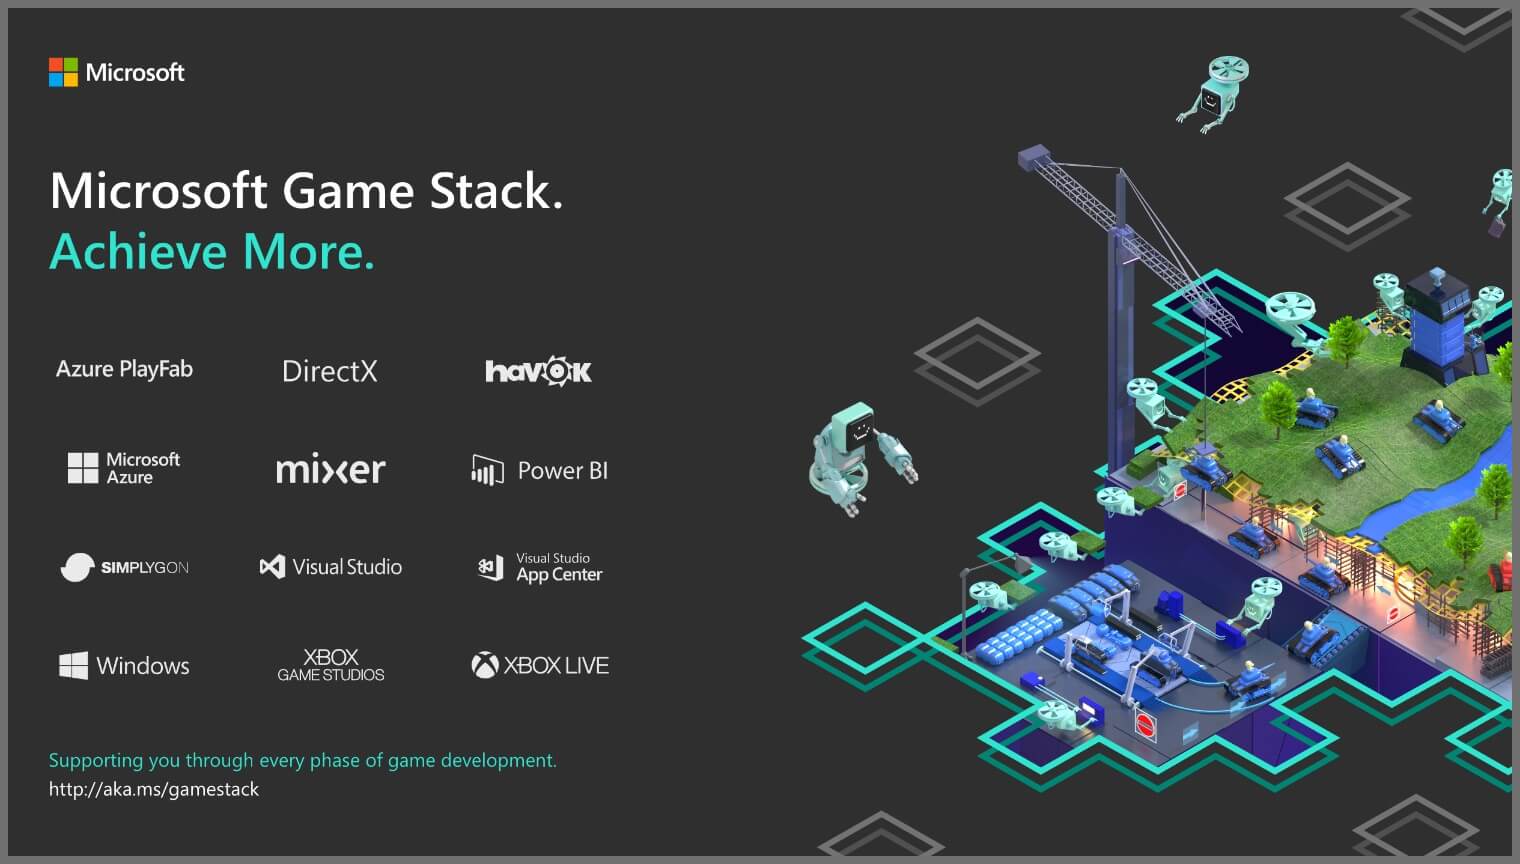
Task: Select the Visual Studio icon
Action: (x=330, y=566)
